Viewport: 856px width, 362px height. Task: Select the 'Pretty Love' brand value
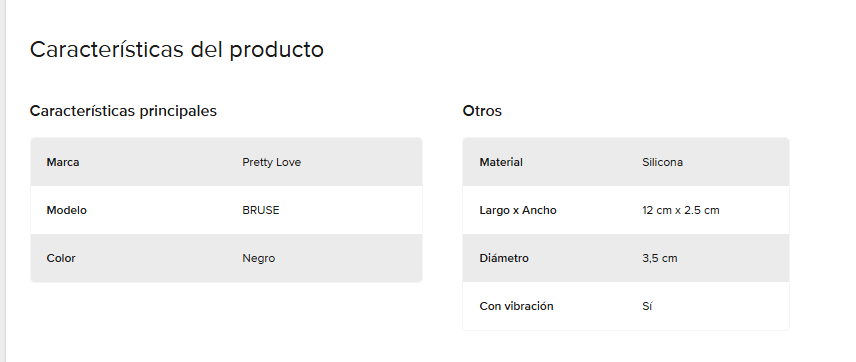pos(271,162)
